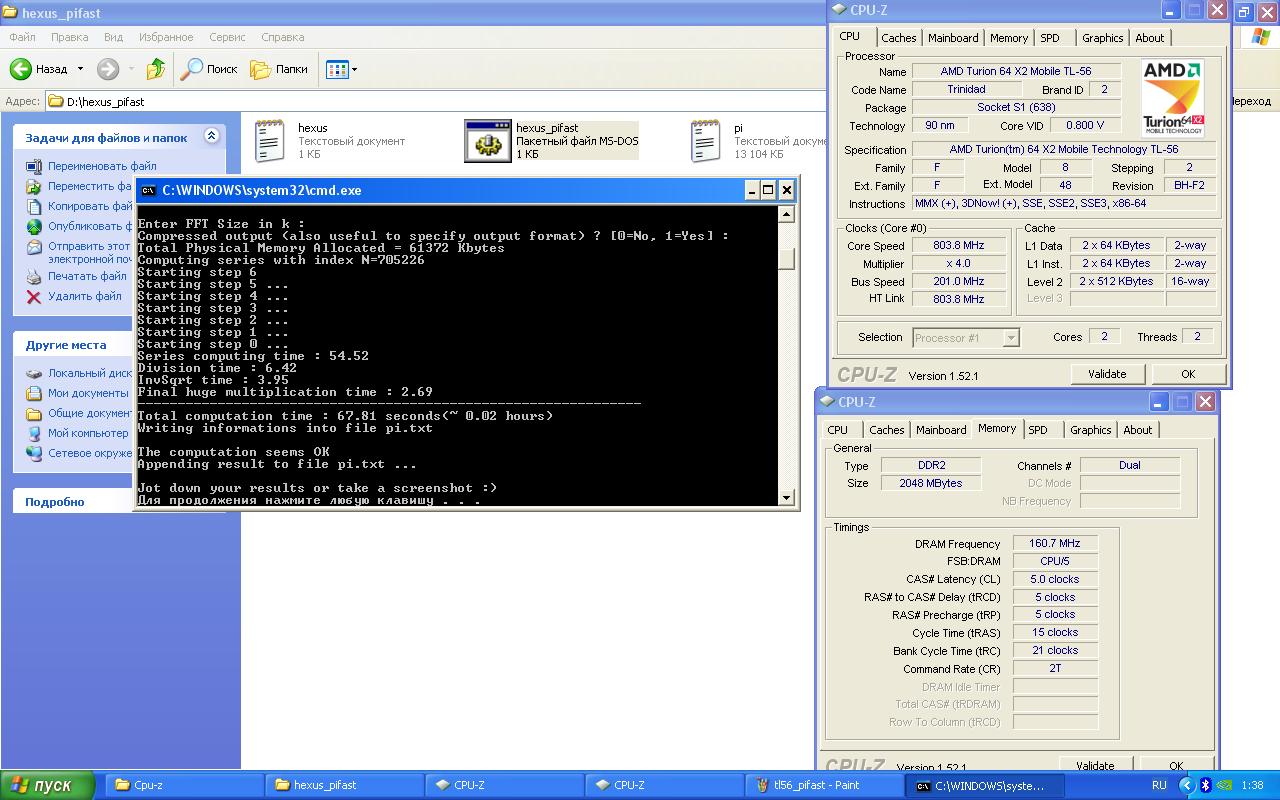Switch to Caches tab in top CPU-Z
Viewport: 1280px width, 800px height.
coord(898,38)
